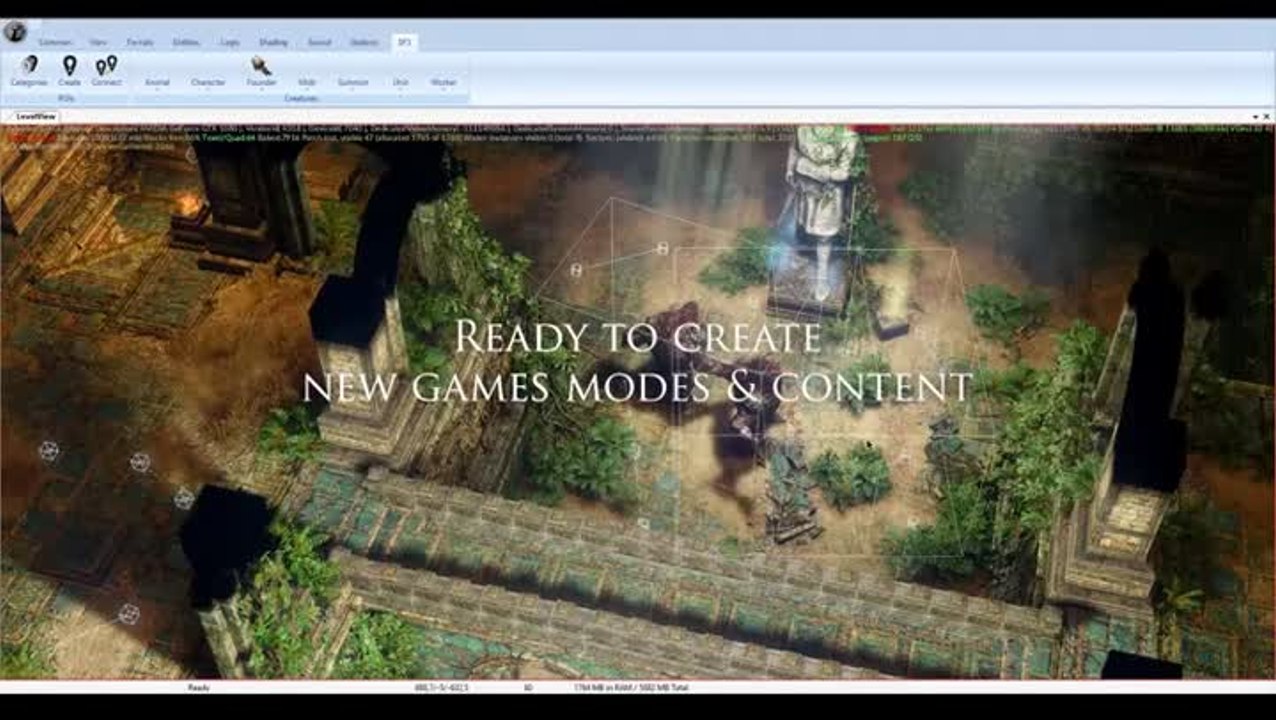Viewport: 1276px width, 720px height.
Task: Switch to the Shading ribbon tab
Action: pos(273,43)
